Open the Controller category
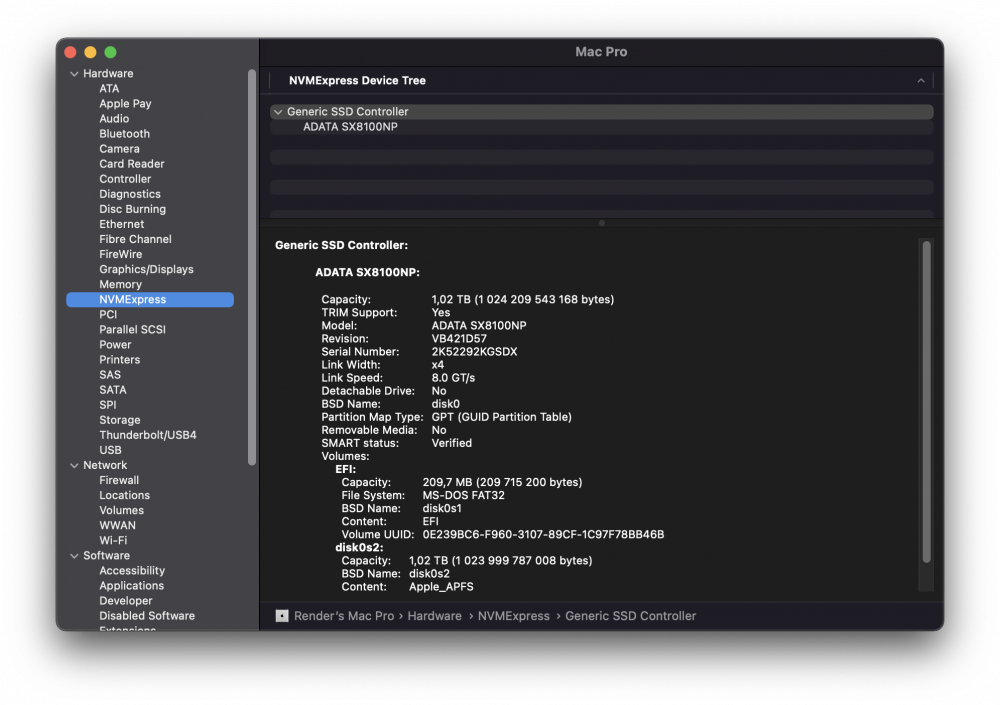 click(125, 179)
